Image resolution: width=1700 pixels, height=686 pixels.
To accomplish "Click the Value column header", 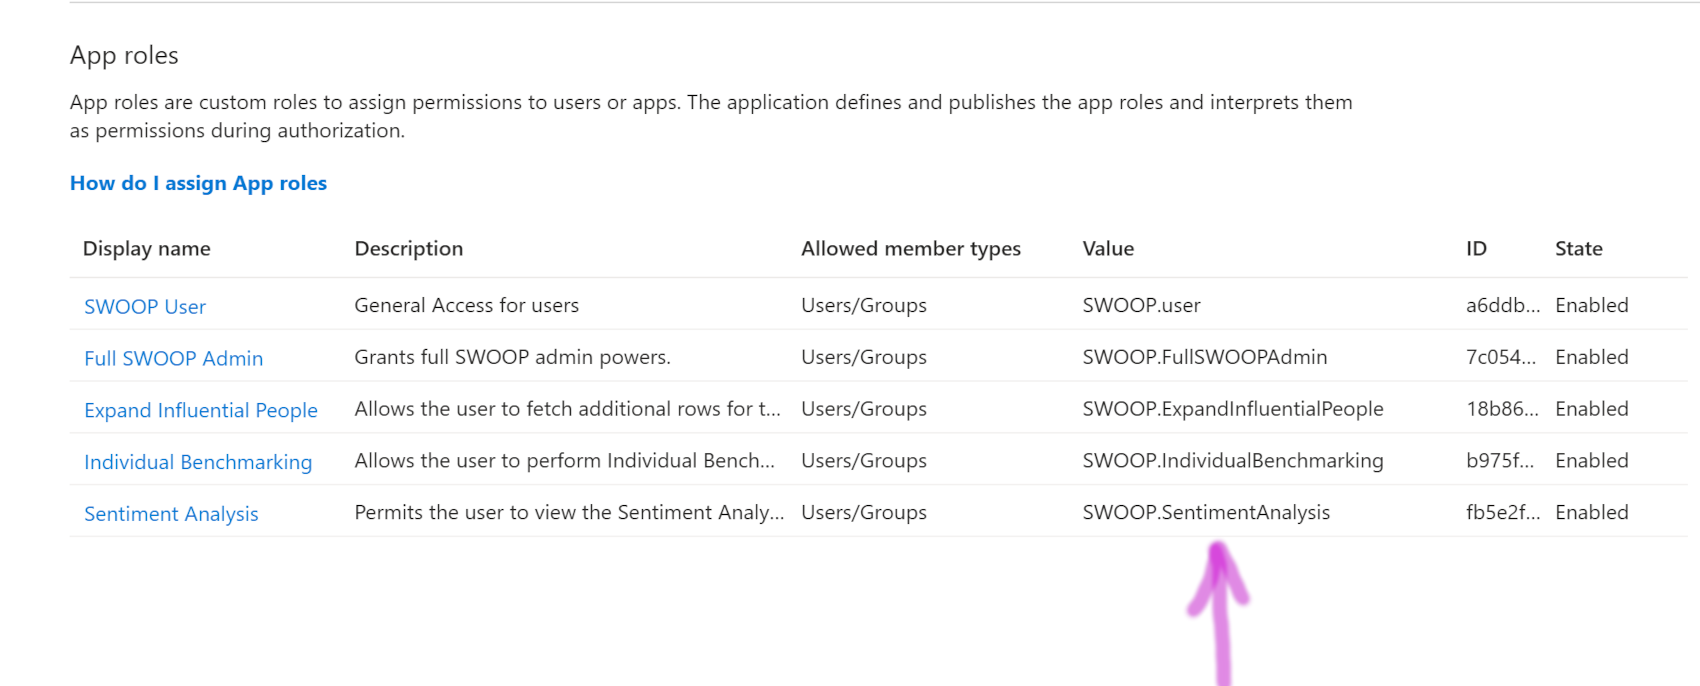I will [x=1108, y=249].
